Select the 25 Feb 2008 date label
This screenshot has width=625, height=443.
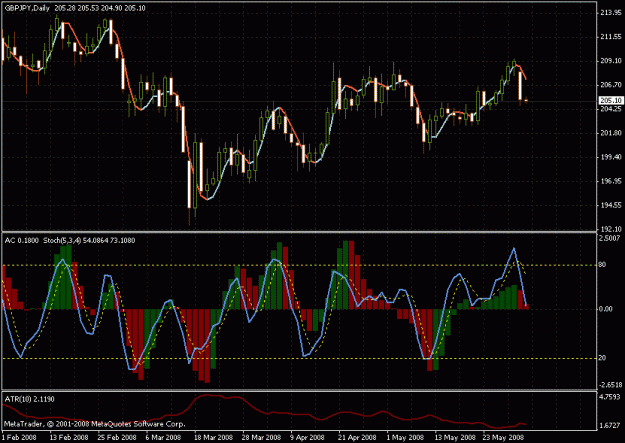click(117, 438)
